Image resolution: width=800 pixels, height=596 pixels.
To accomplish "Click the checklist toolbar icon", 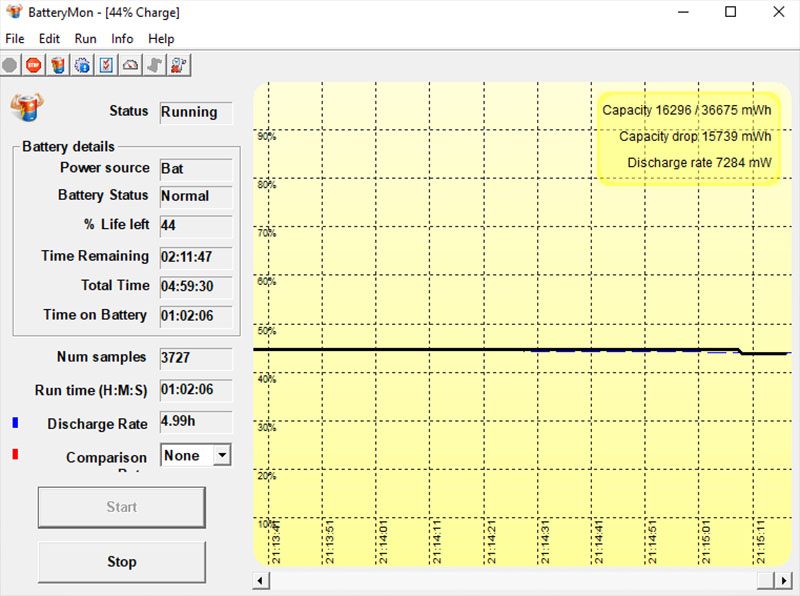I will click(106, 65).
